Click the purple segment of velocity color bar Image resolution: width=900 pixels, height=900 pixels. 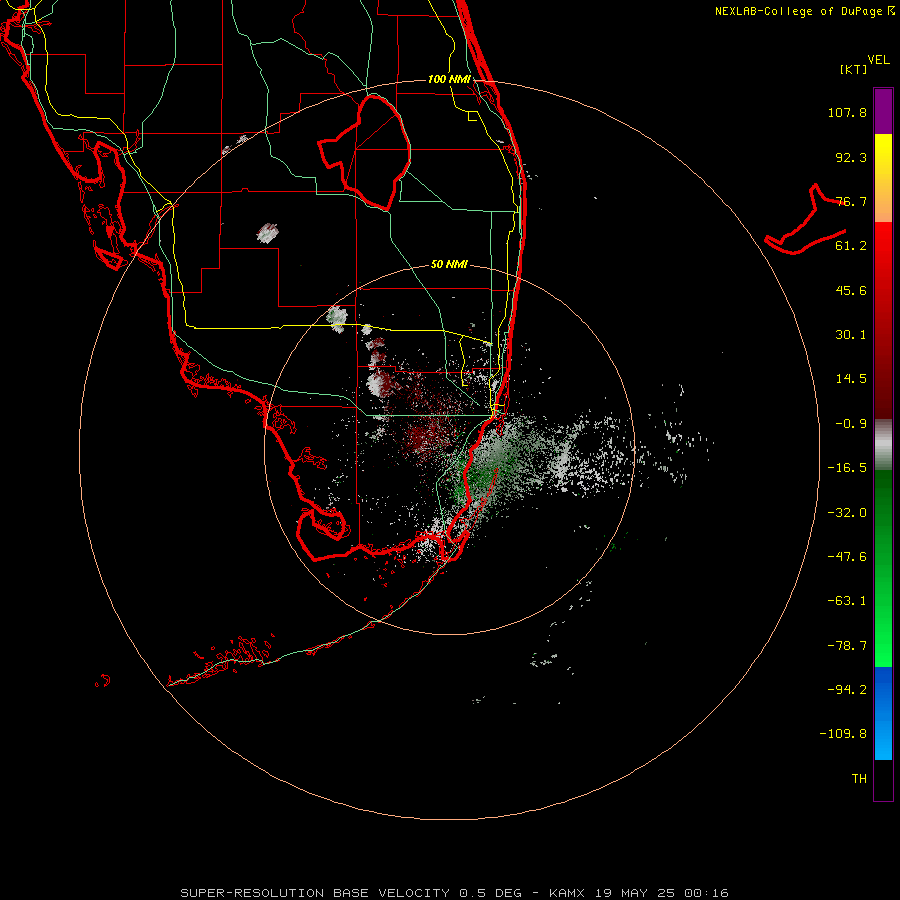click(x=883, y=111)
